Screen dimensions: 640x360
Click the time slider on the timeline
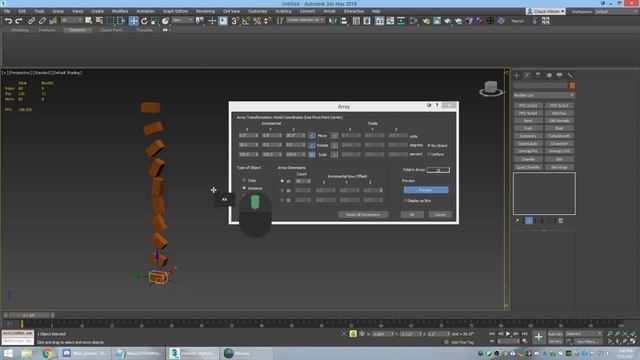coord(29,315)
